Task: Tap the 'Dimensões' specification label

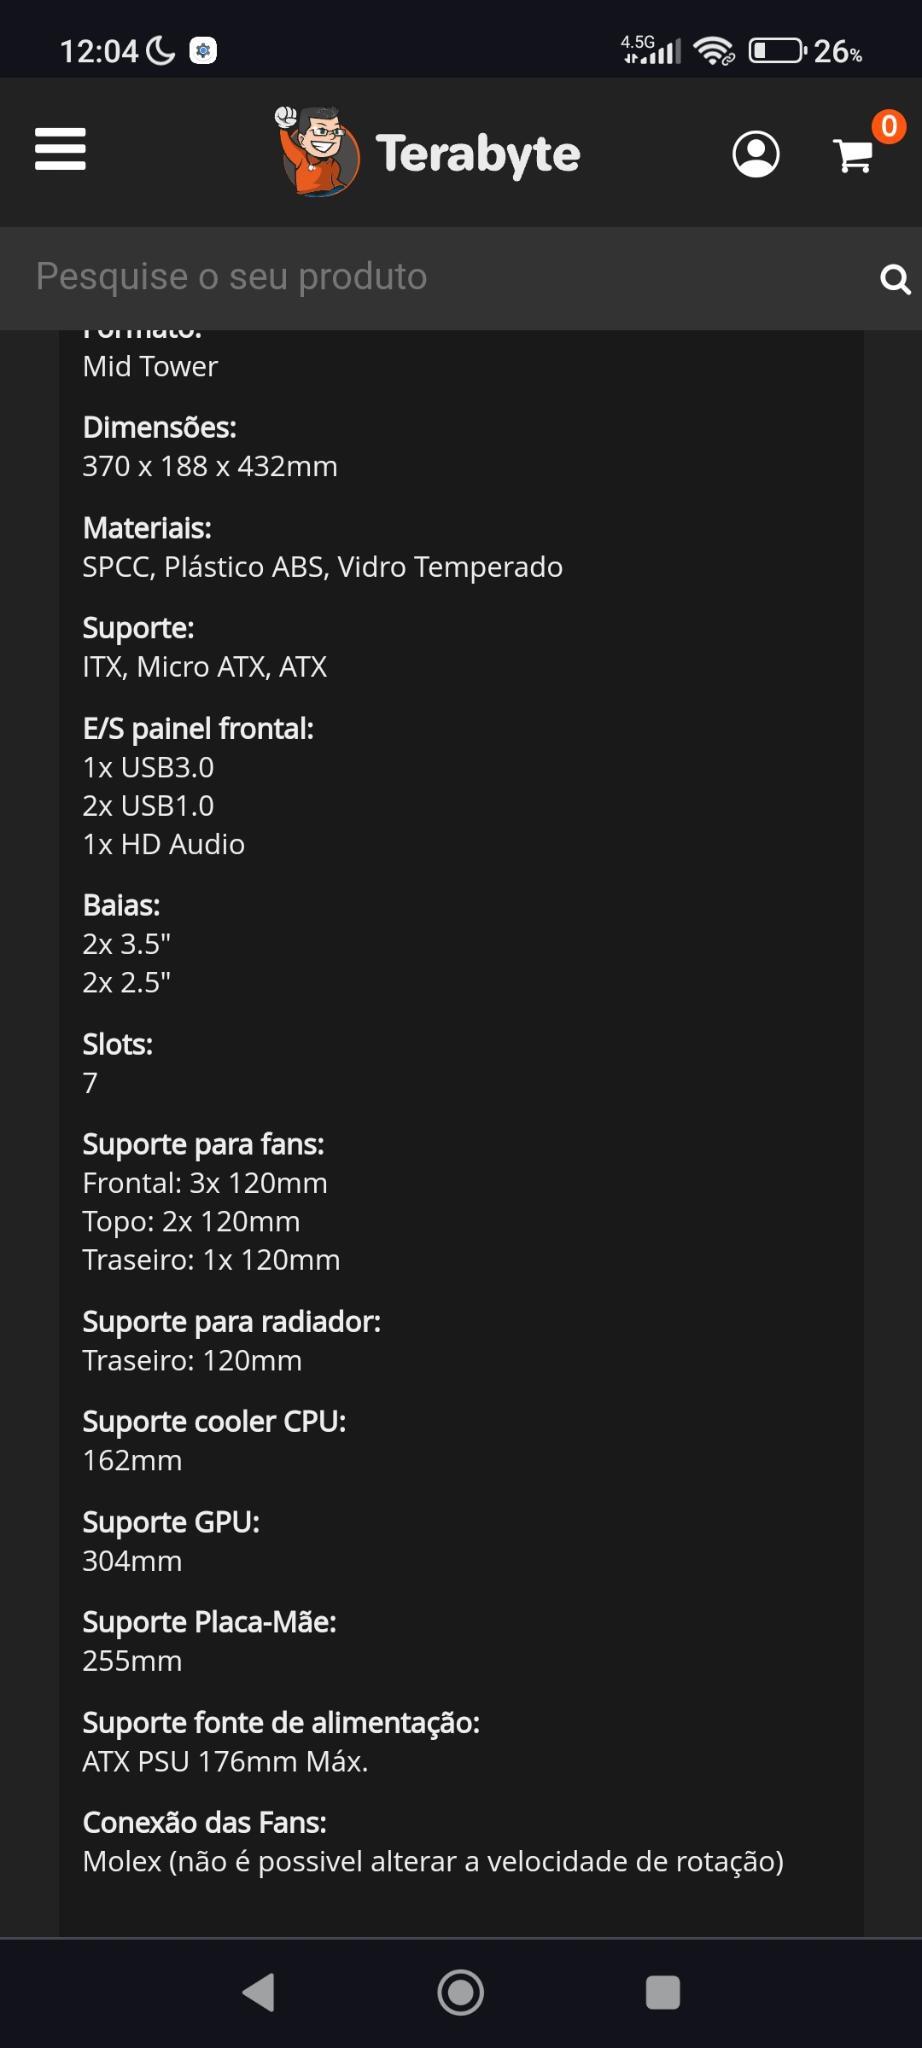Action: coord(160,427)
